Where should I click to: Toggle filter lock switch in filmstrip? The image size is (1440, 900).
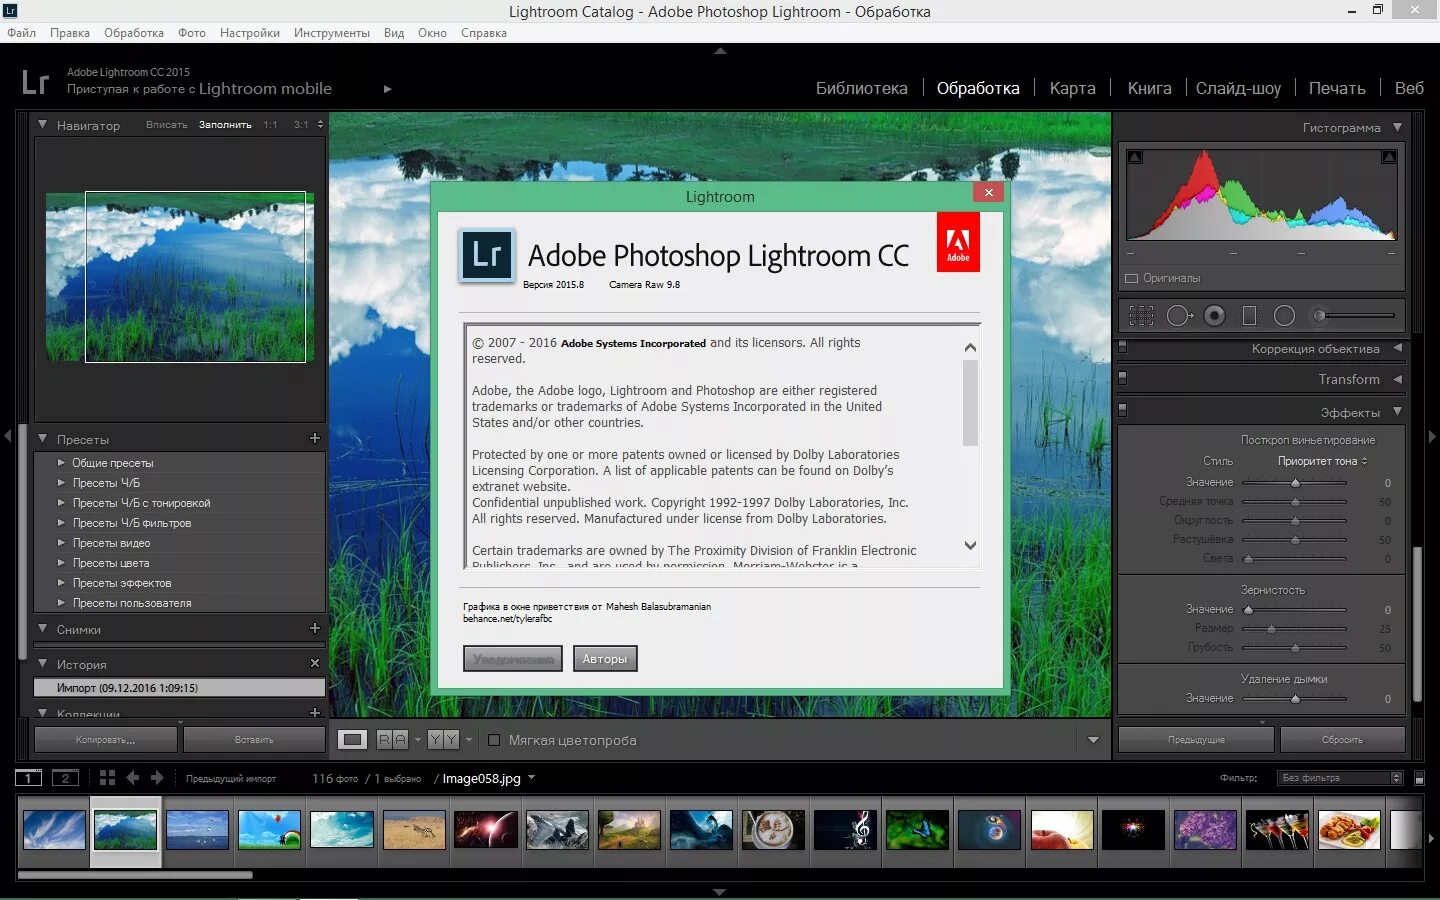pyautogui.click(x=1419, y=778)
